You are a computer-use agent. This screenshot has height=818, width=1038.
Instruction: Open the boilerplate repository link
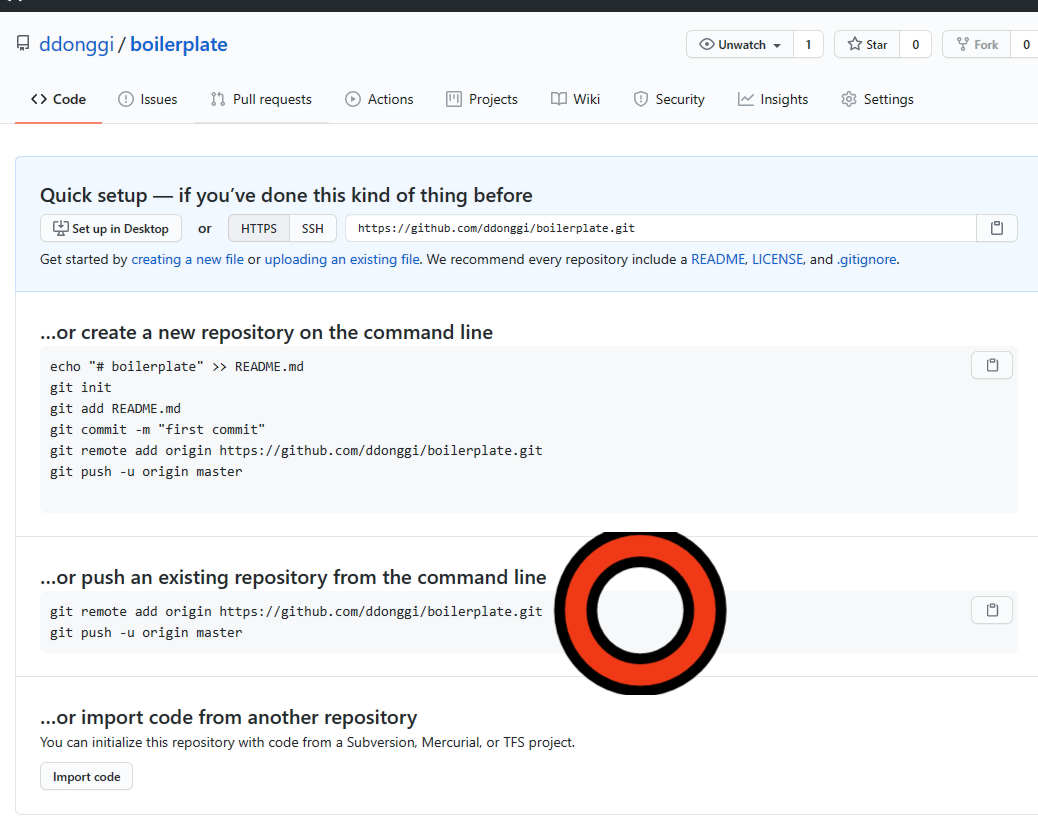(179, 44)
